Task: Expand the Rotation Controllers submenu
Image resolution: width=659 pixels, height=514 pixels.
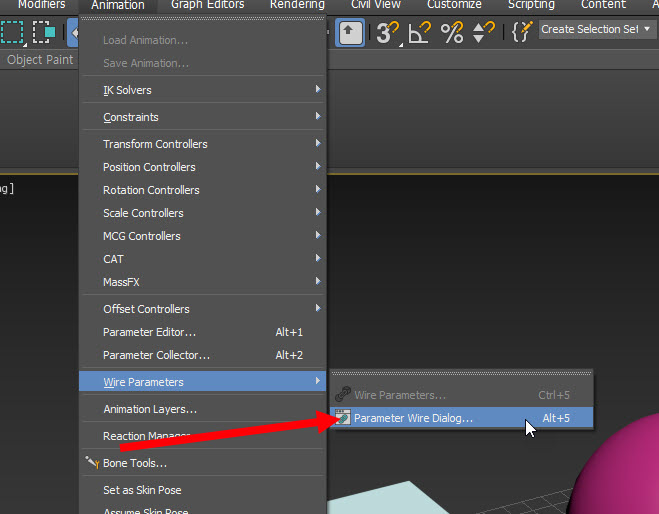Action: click(x=203, y=190)
